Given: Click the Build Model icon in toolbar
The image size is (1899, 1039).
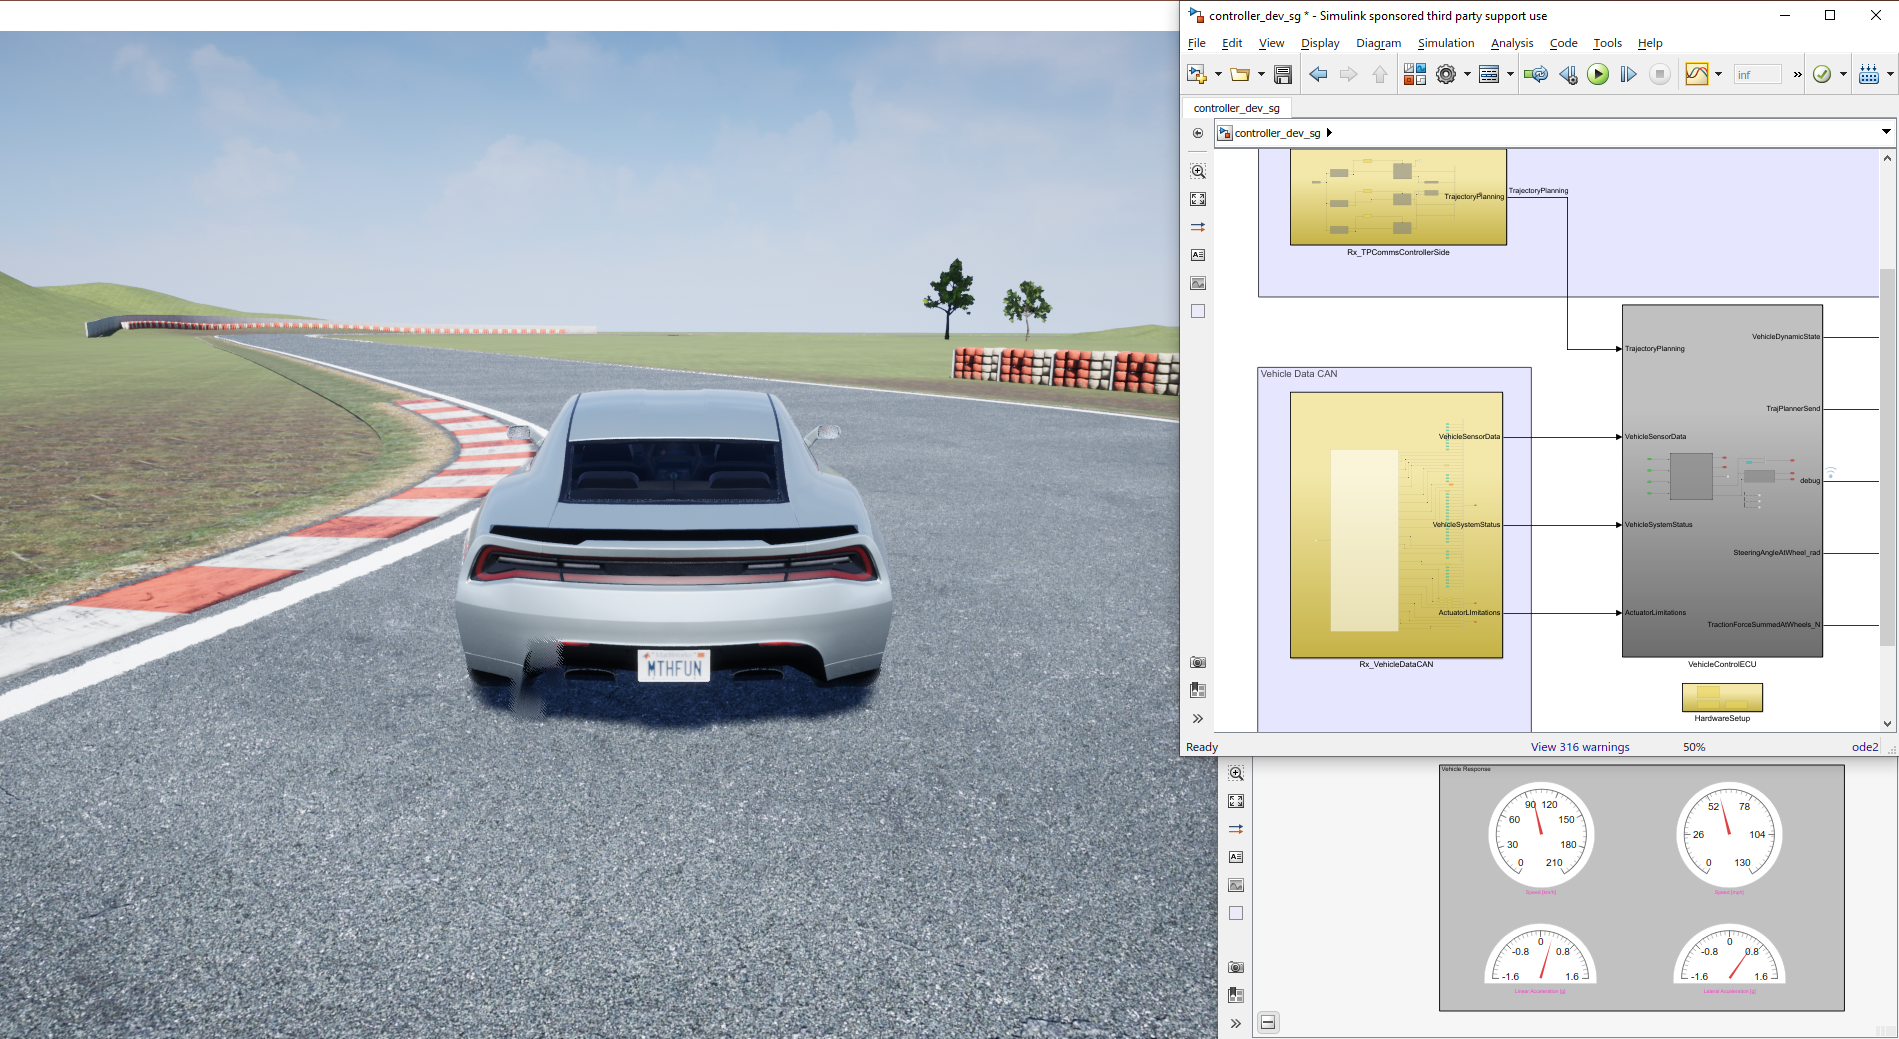Looking at the screenshot, I should 1868,74.
